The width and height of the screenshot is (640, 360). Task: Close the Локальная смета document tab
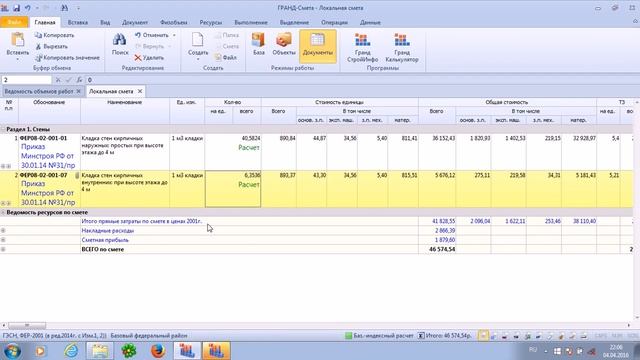tap(140, 91)
